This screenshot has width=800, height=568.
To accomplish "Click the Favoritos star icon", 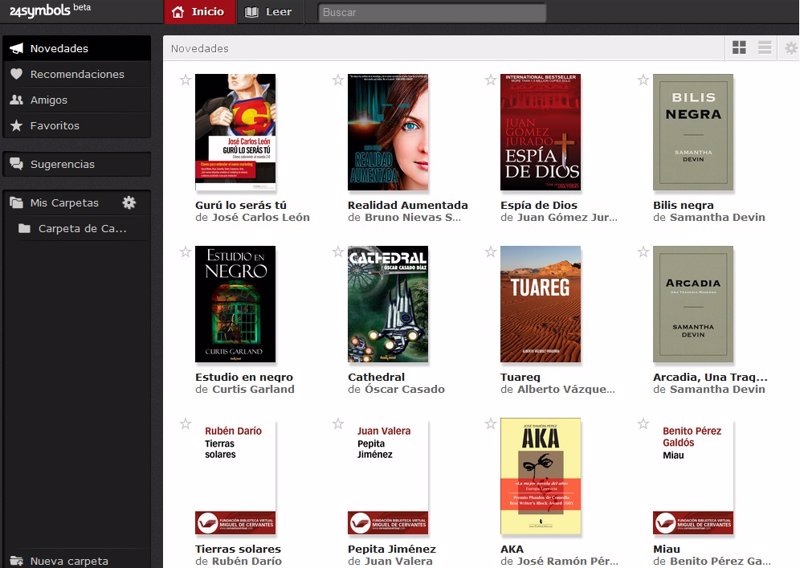I will [16, 126].
